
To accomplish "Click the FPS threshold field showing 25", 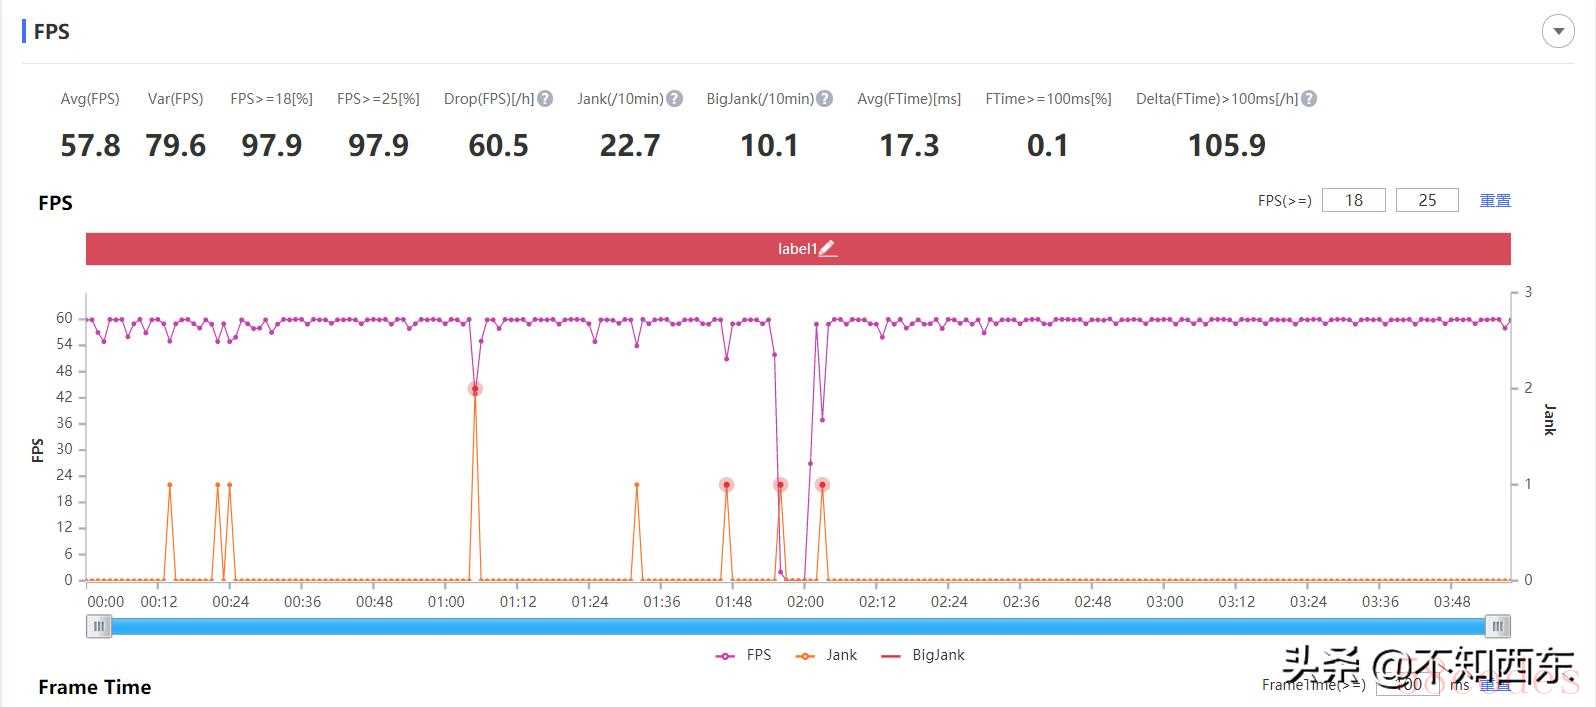I will [x=1427, y=200].
